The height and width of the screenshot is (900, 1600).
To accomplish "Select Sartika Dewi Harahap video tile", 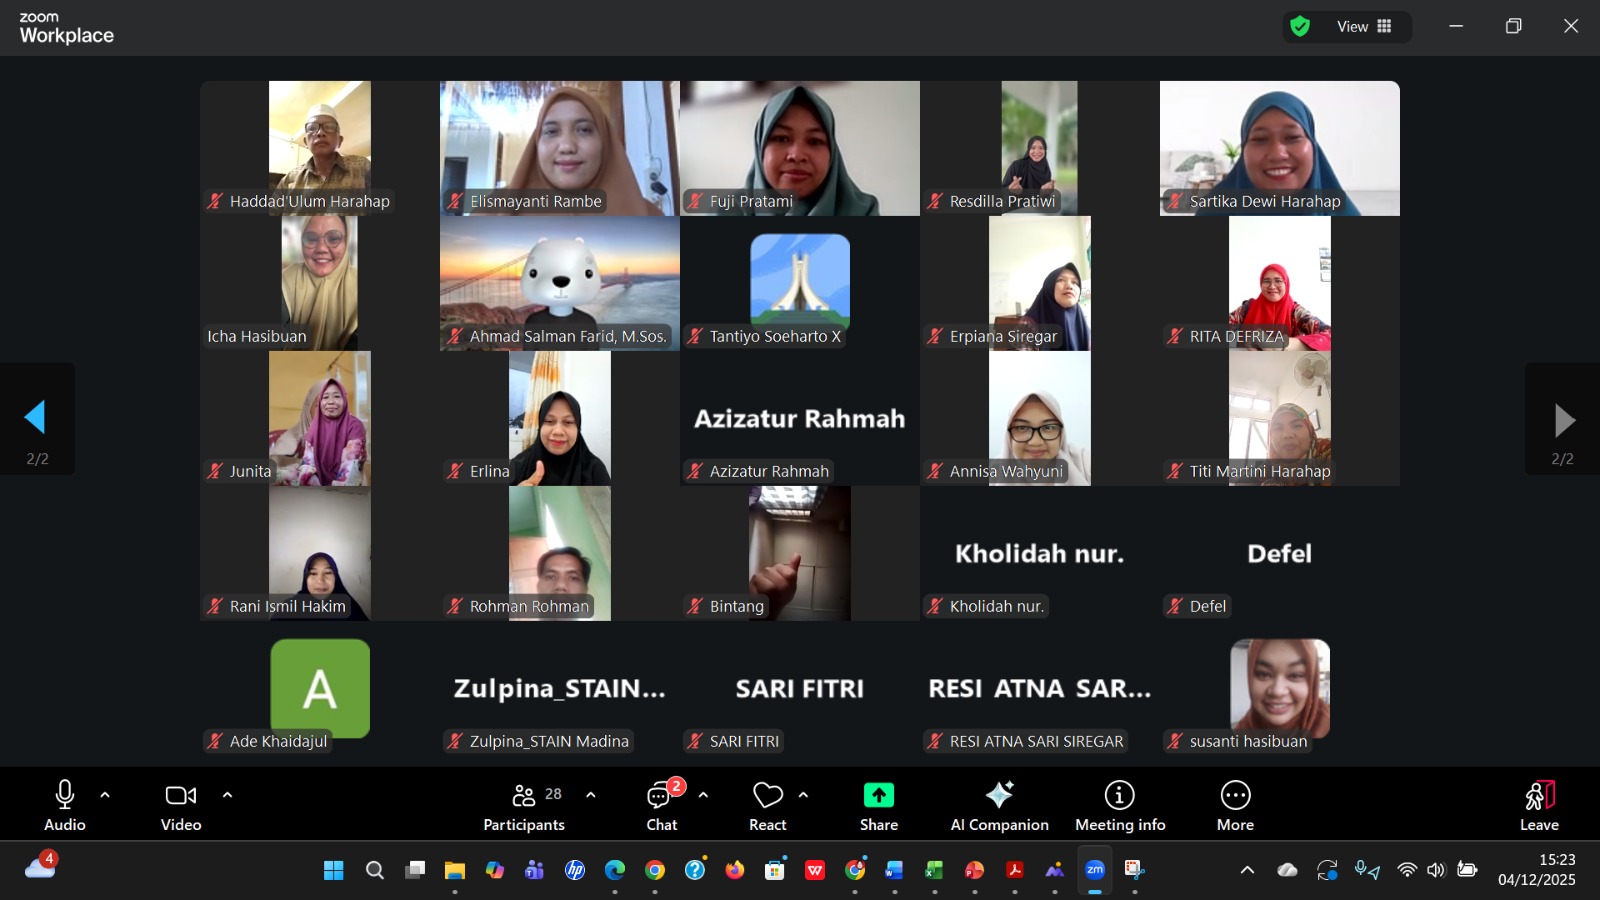I will pos(1279,148).
